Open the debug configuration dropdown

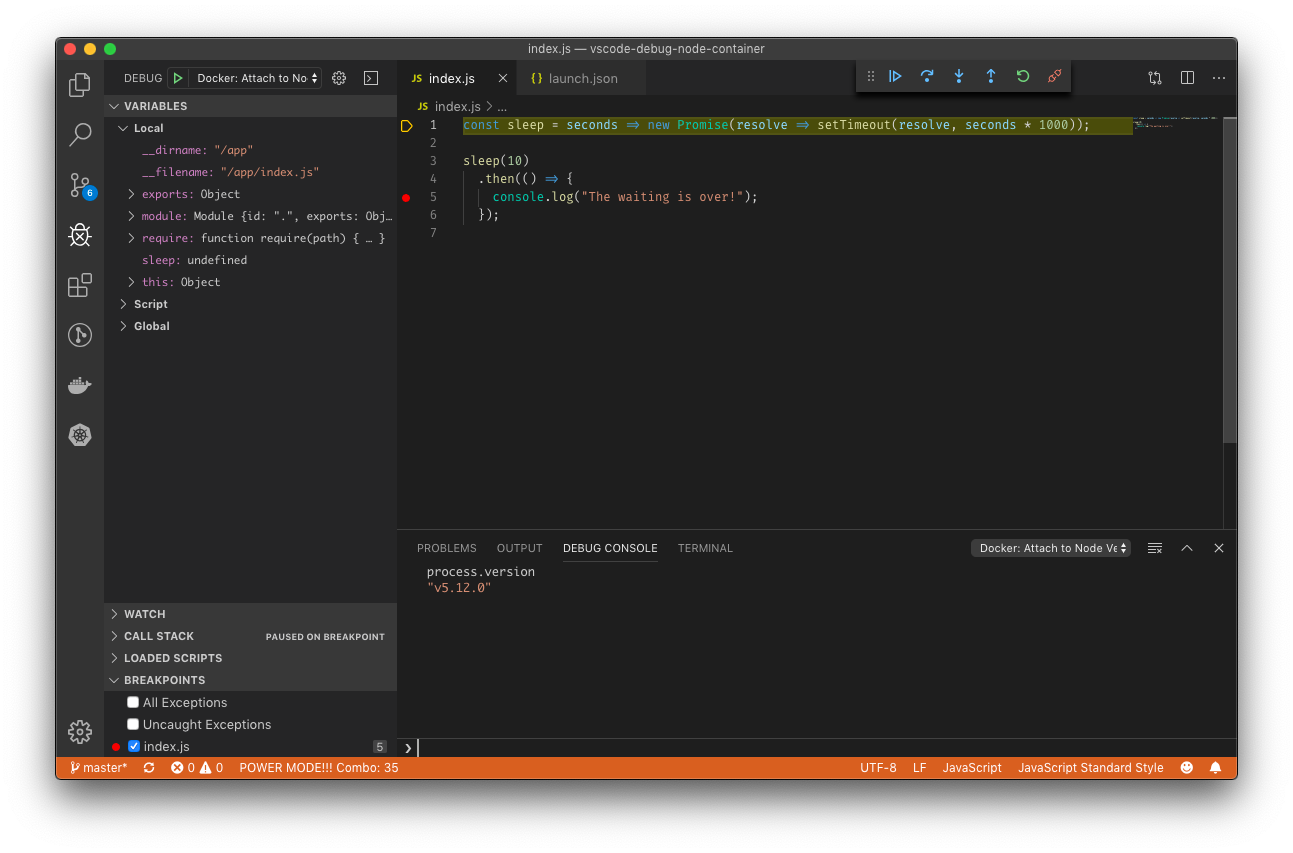256,78
